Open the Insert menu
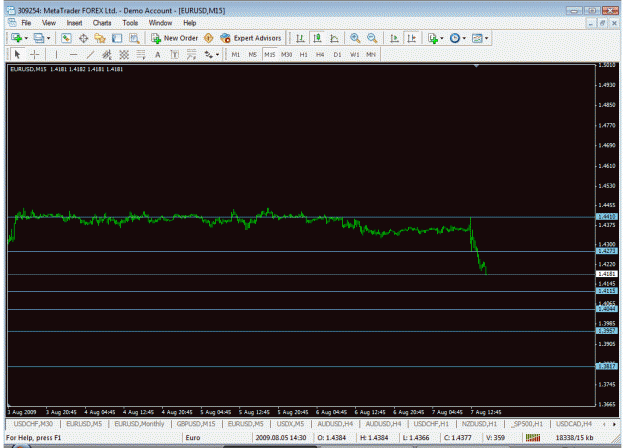The width and height of the screenshot is (625, 448). 75,23
